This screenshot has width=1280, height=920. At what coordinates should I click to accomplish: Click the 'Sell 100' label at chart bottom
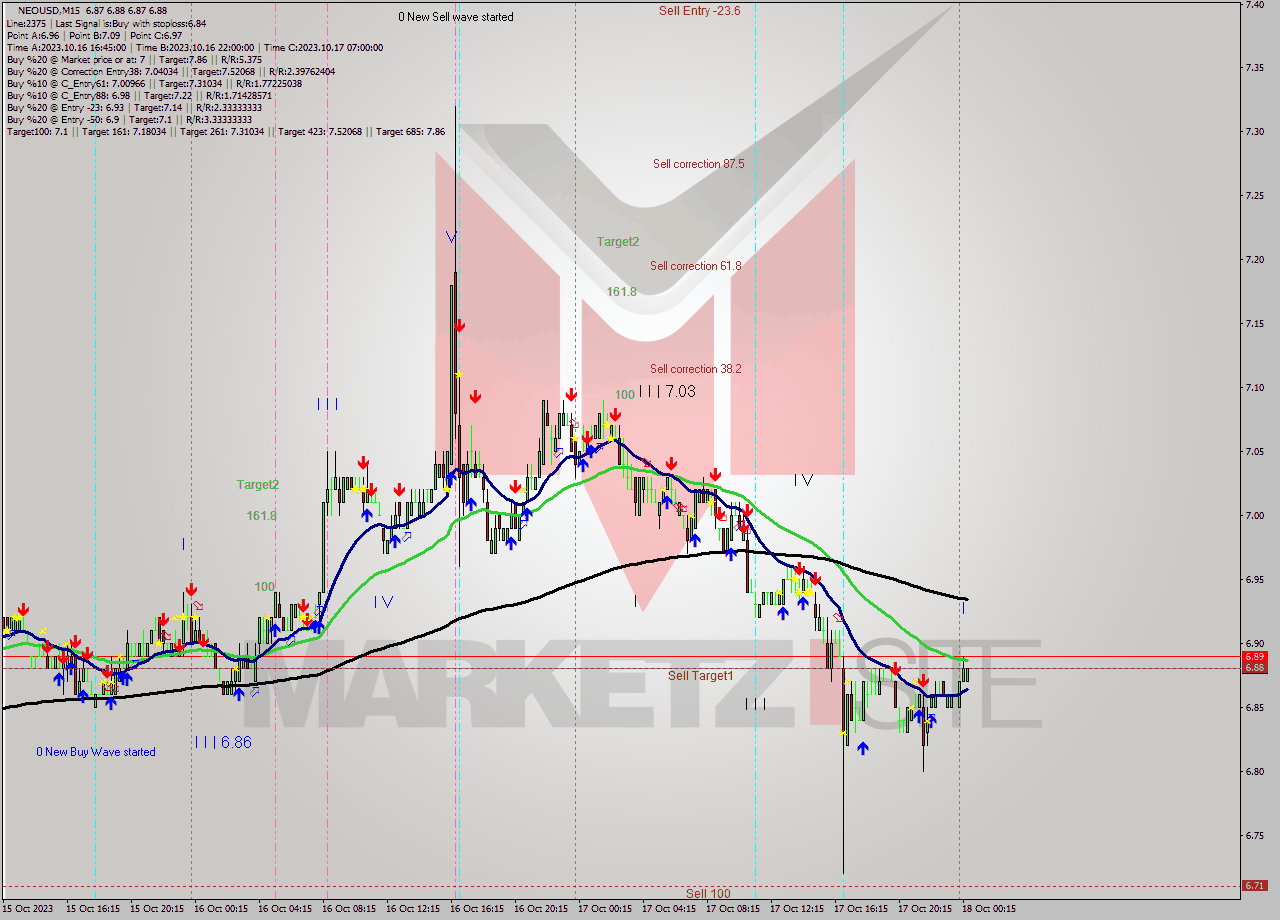point(708,893)
